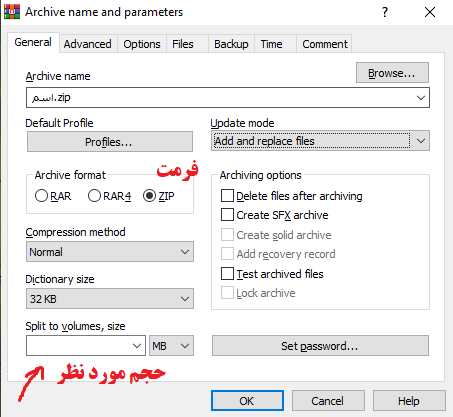
Task: Switch to the Advanced tab
Action: (x=88, y=44)
